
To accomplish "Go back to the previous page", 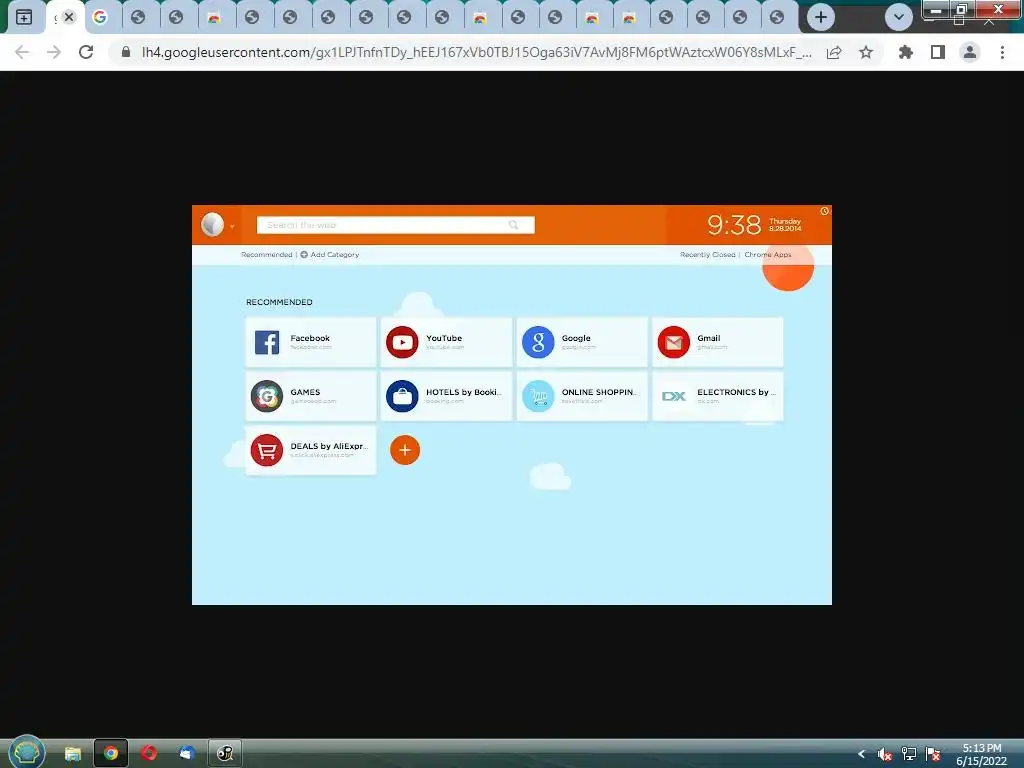I will [x=22, y=52].
